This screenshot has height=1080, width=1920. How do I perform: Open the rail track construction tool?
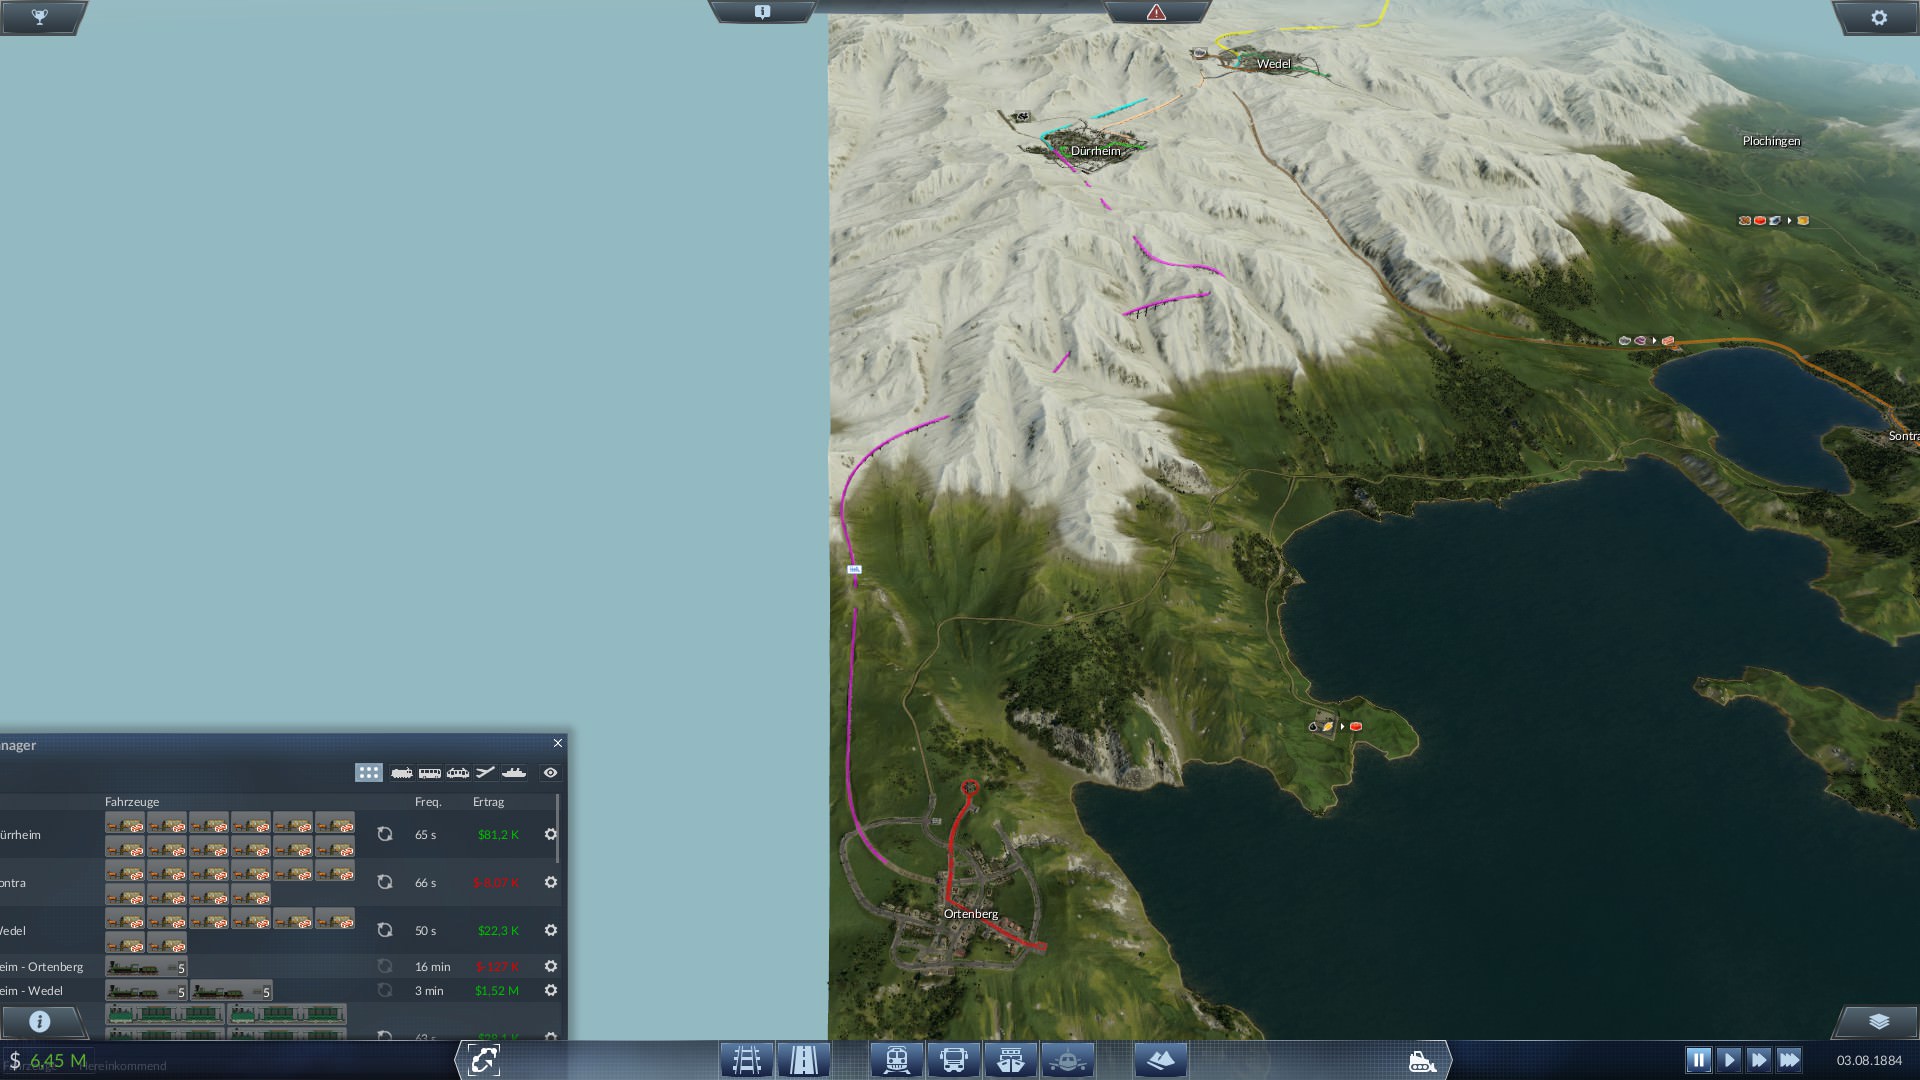tap(747, 1060)
